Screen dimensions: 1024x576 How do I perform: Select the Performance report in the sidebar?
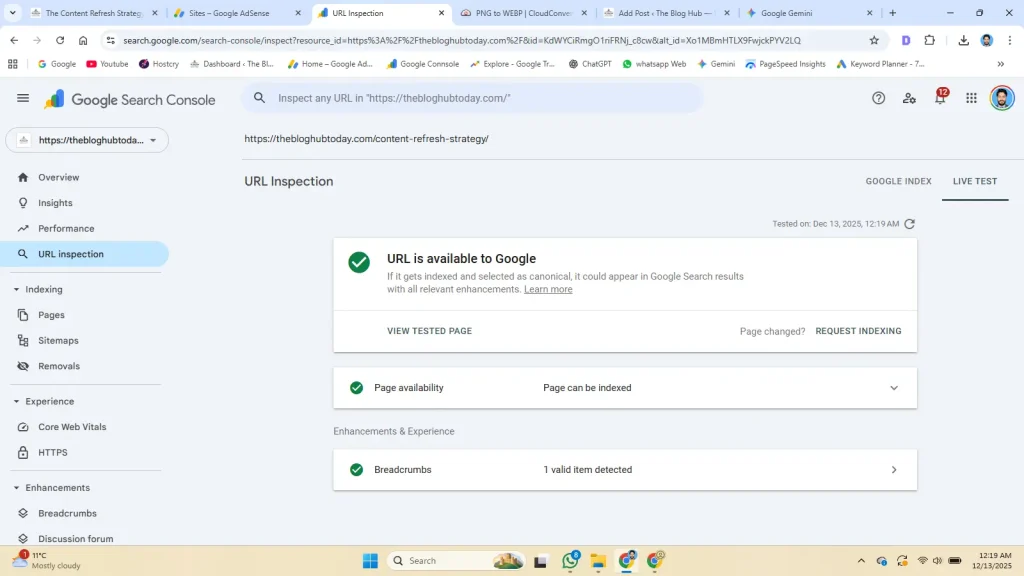pos(65,228)
